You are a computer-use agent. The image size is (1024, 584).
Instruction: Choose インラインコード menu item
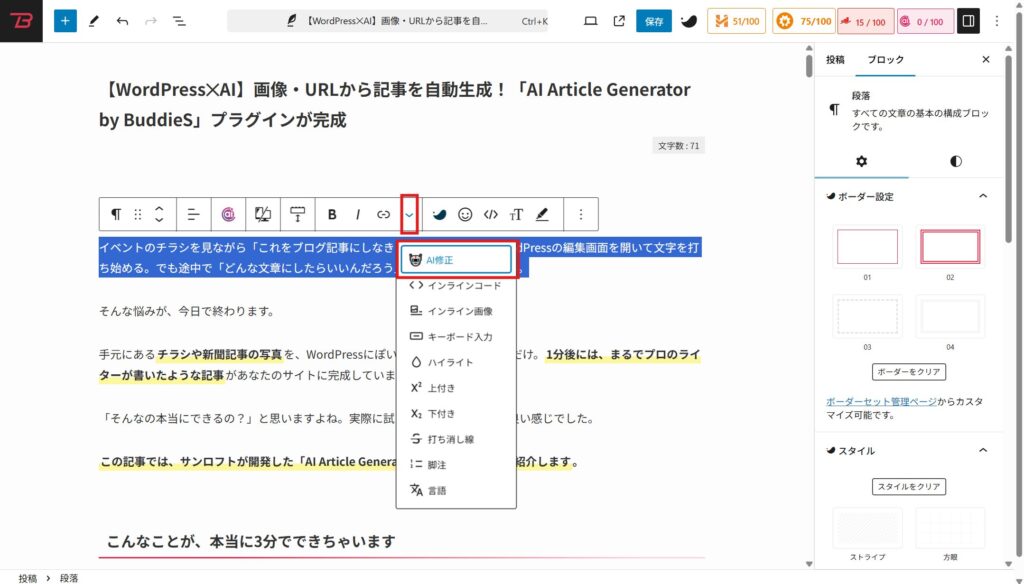pos(456,285)
